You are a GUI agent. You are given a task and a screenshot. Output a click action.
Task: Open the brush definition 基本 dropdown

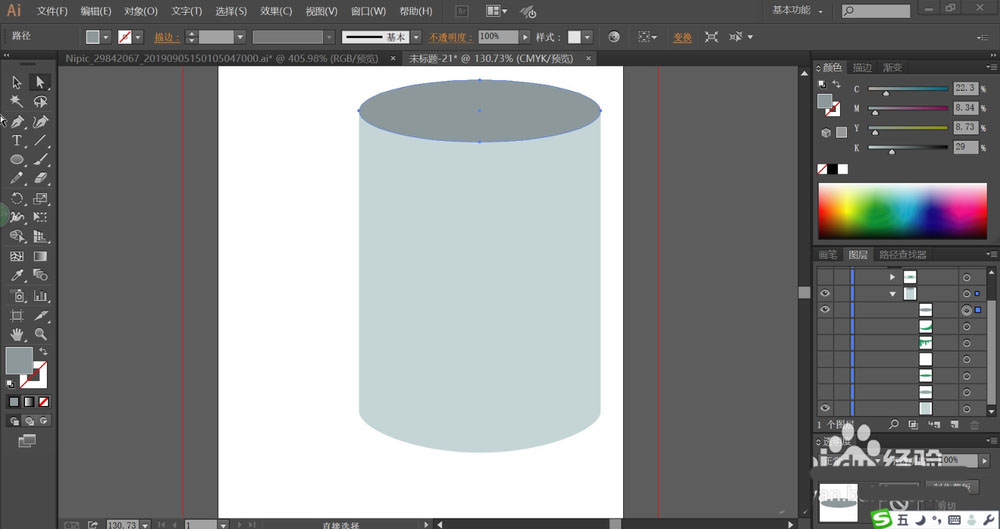416,37
